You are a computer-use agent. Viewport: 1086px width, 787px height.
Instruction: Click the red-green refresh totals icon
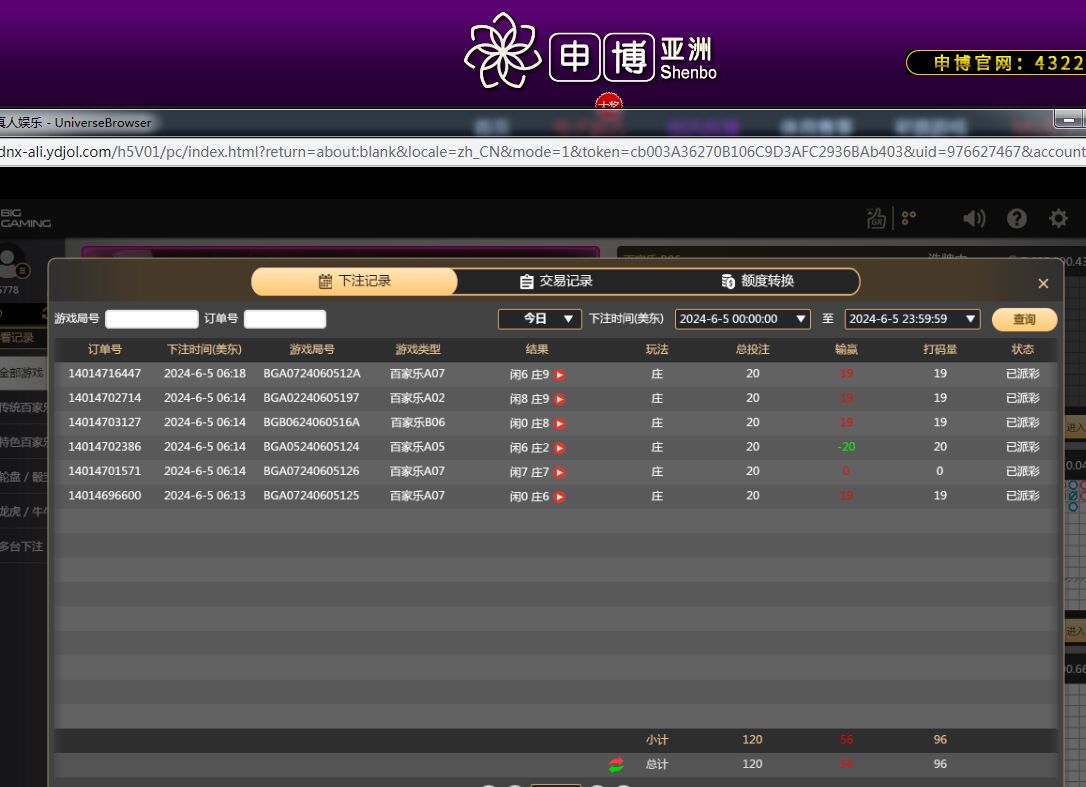pyautogui.click(x=616, y=765)
